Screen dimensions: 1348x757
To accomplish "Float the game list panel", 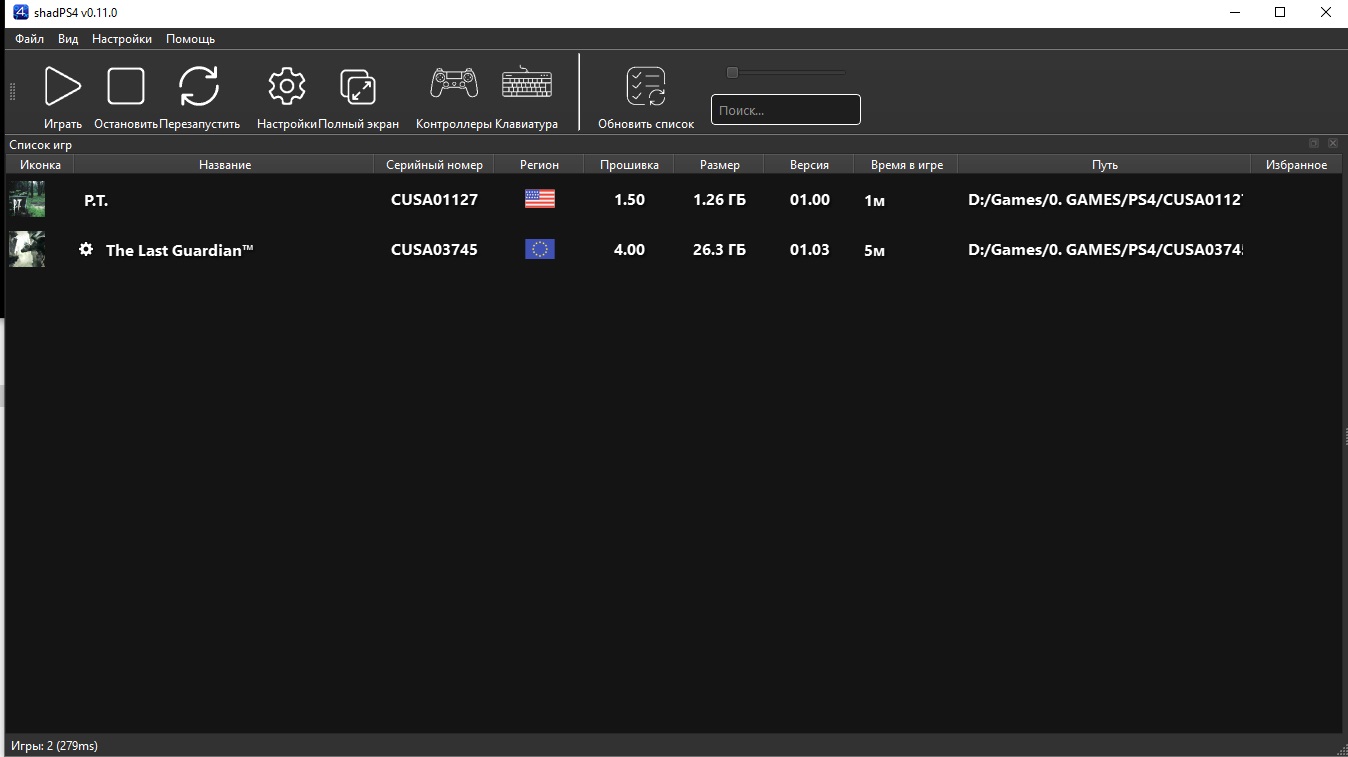I will pos(1314,144).
